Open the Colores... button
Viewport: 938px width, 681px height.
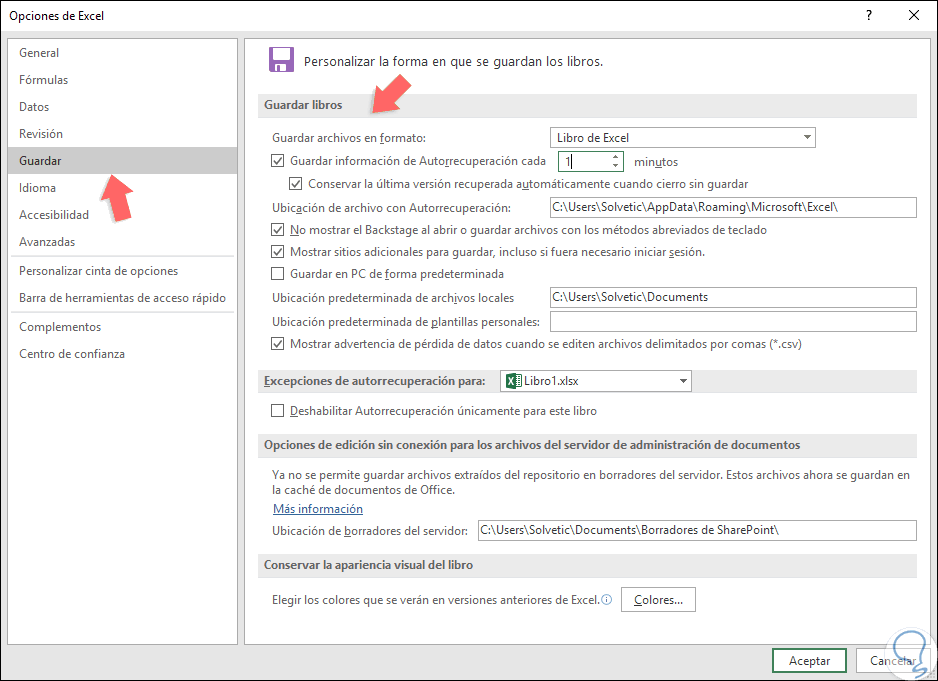pos(658,600)
